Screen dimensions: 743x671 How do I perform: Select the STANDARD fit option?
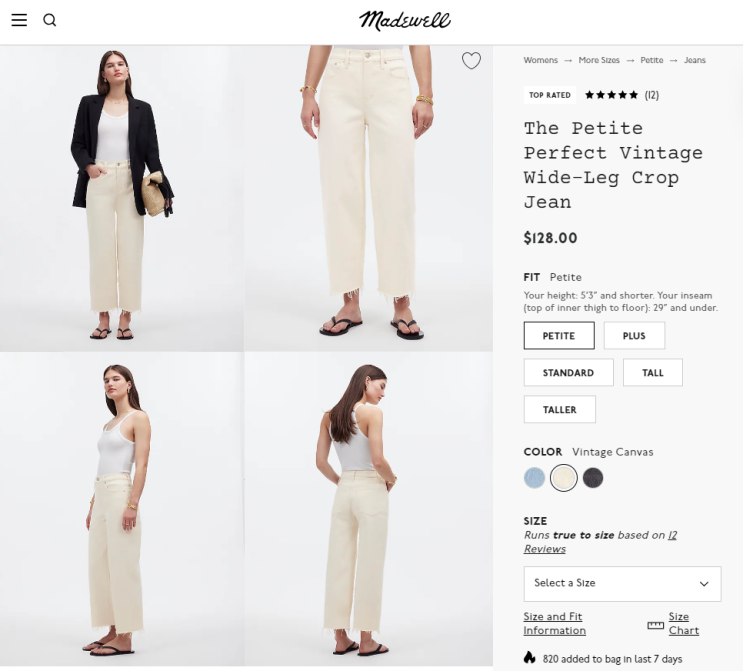(568, 372)
